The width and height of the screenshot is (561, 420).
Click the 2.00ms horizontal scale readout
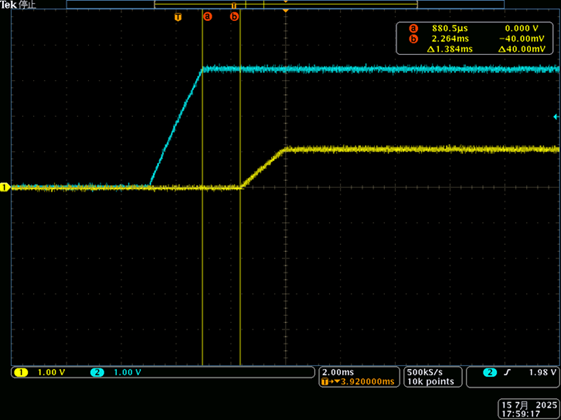coord(338,372)
